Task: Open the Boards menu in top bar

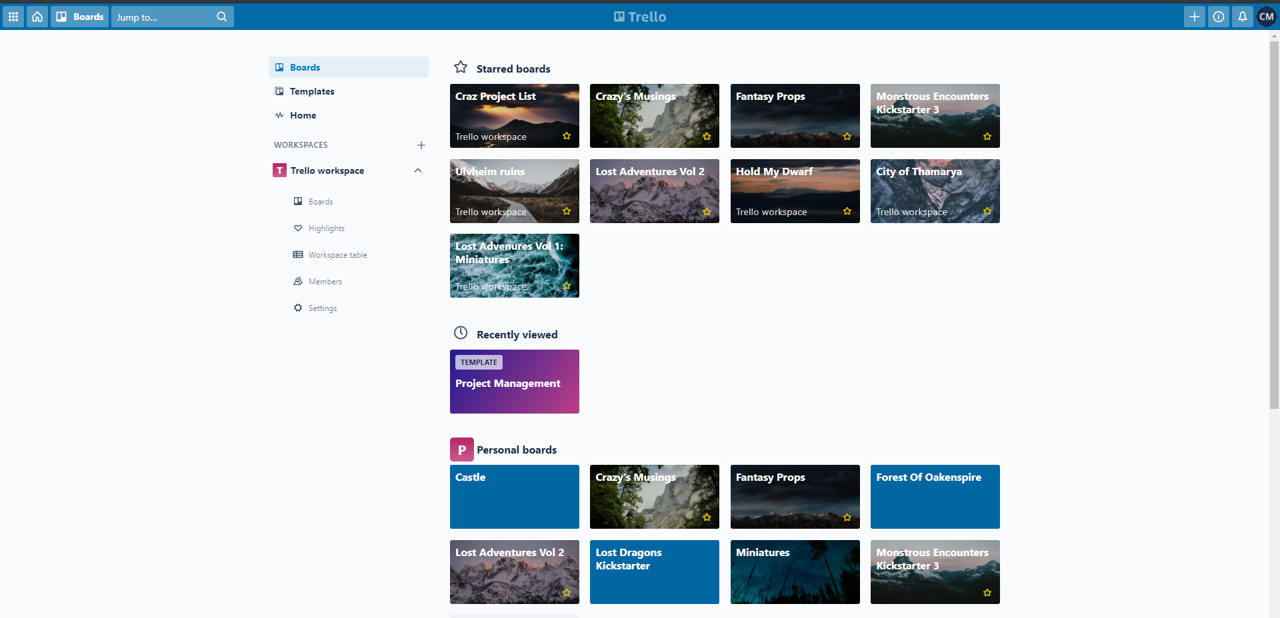Action: (80, 17)
